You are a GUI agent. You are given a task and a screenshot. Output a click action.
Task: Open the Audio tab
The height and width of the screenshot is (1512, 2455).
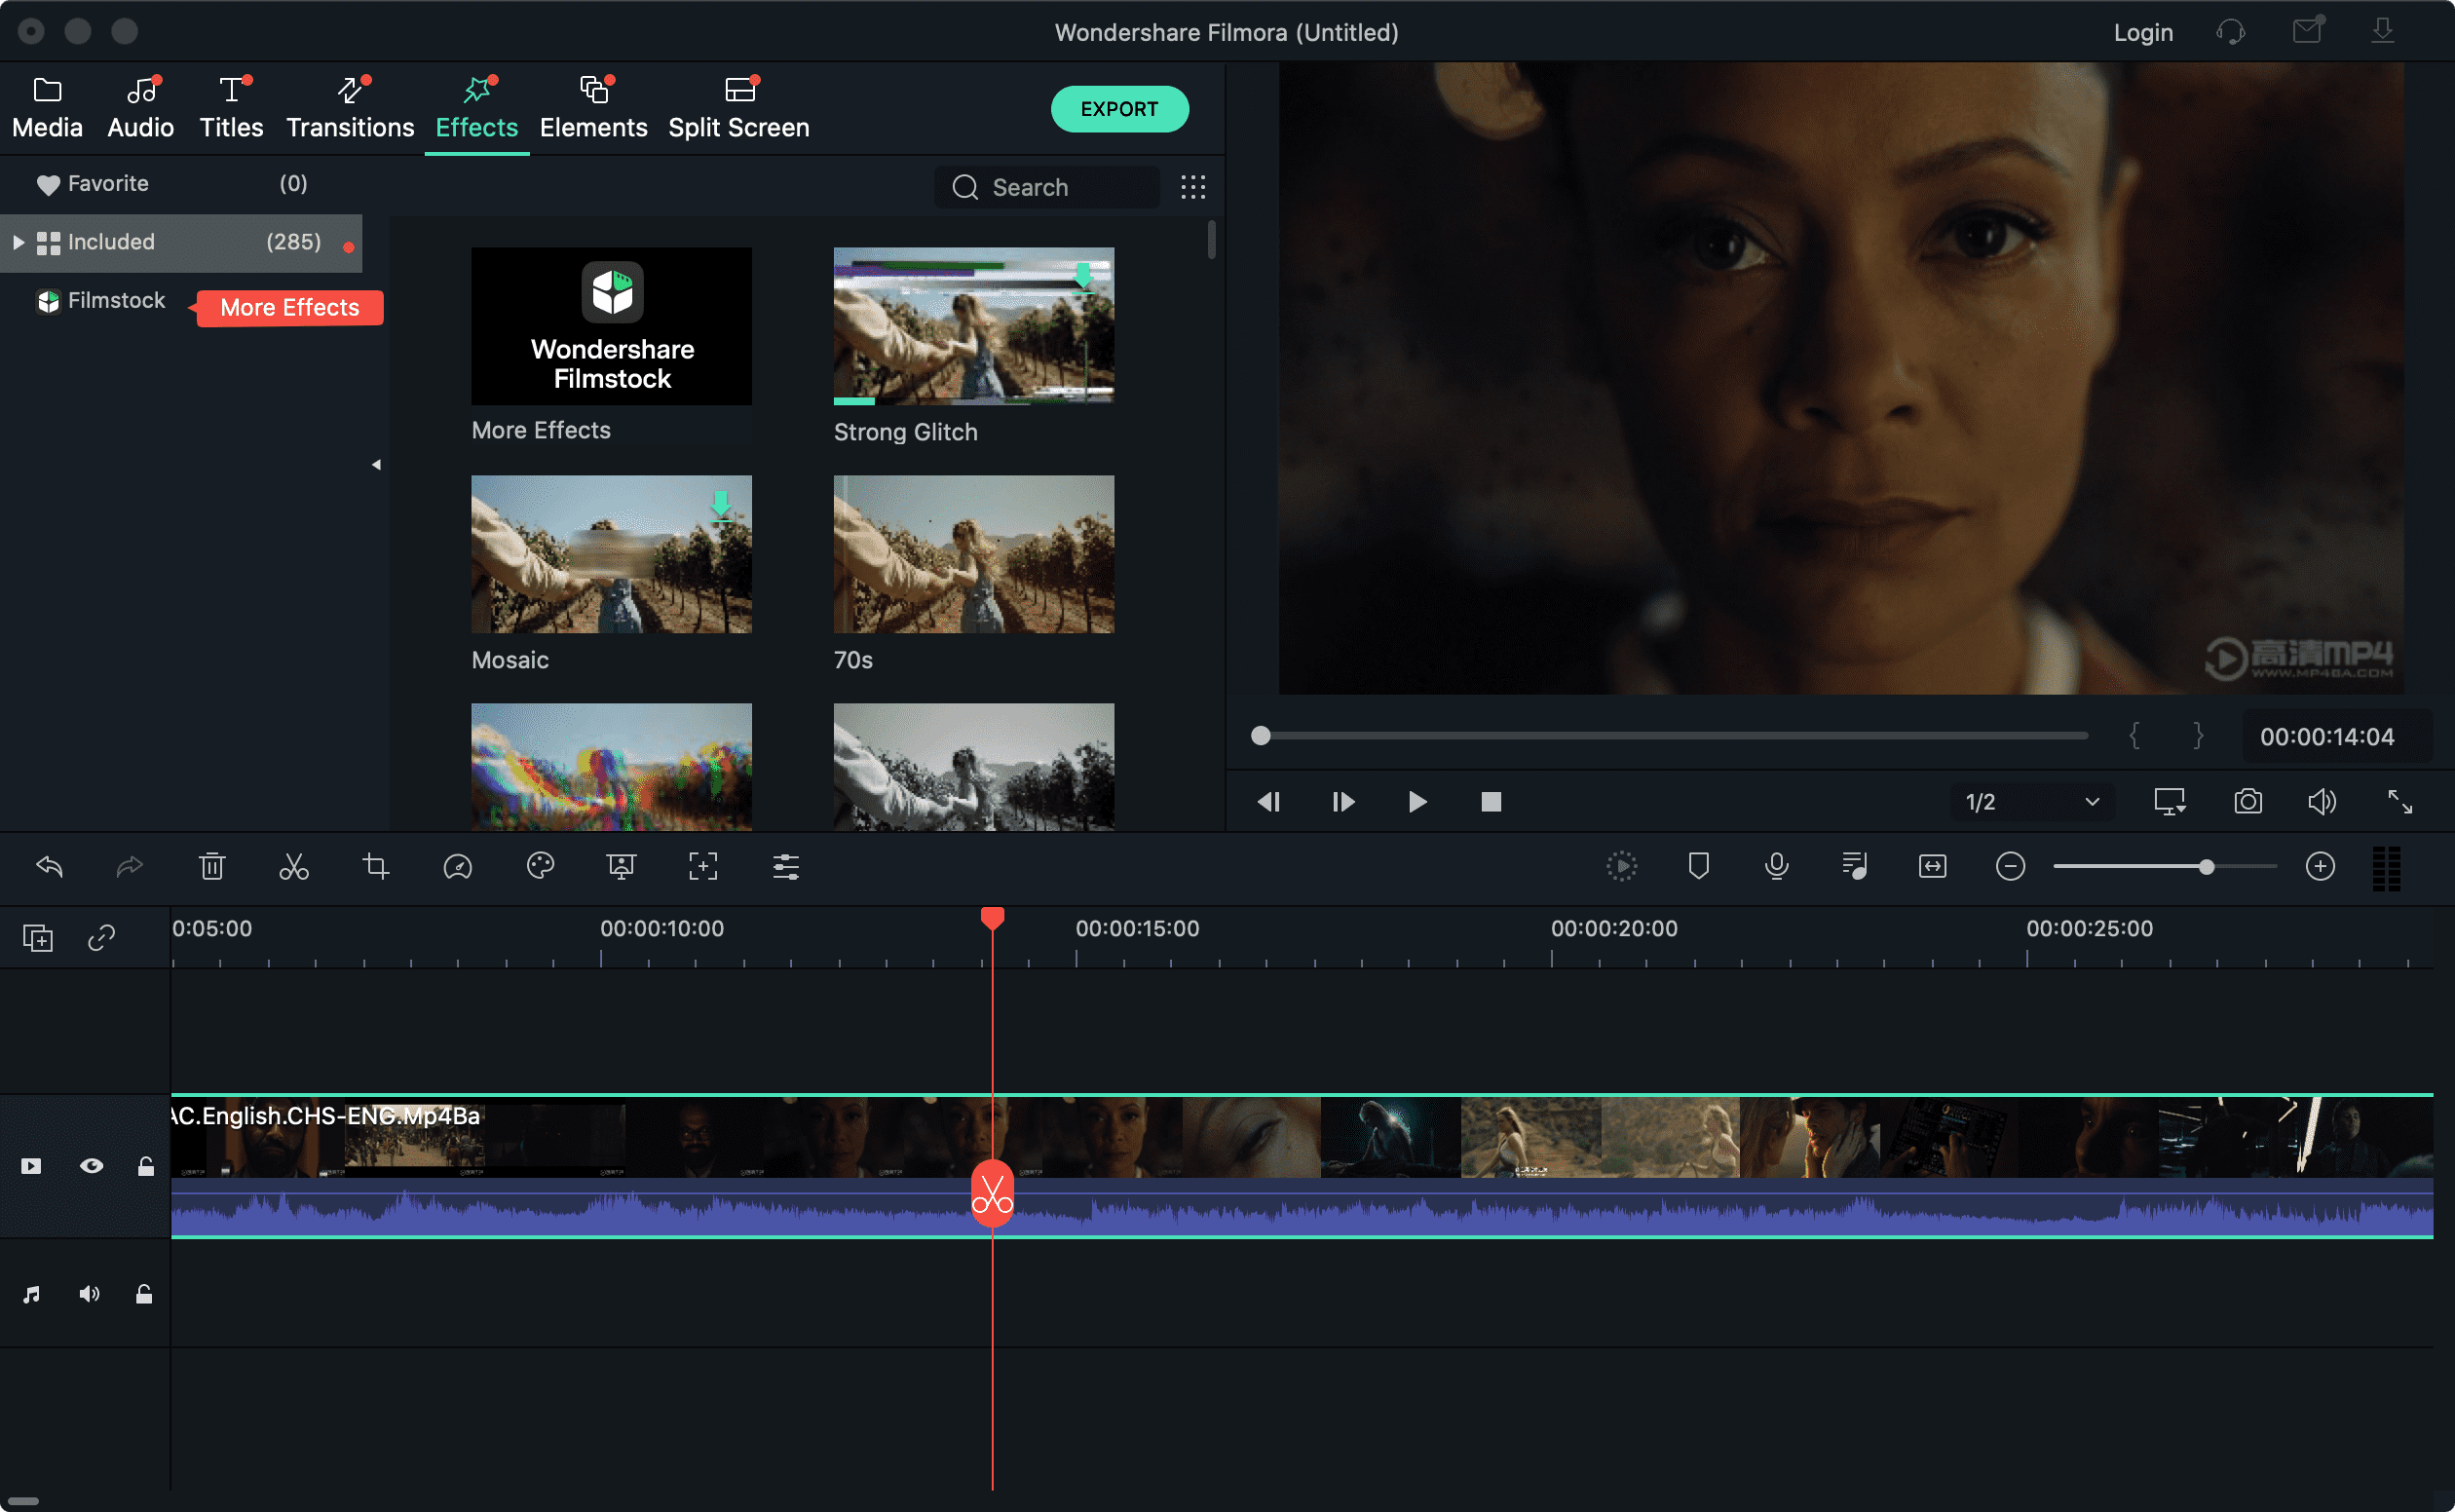point(141,108)
